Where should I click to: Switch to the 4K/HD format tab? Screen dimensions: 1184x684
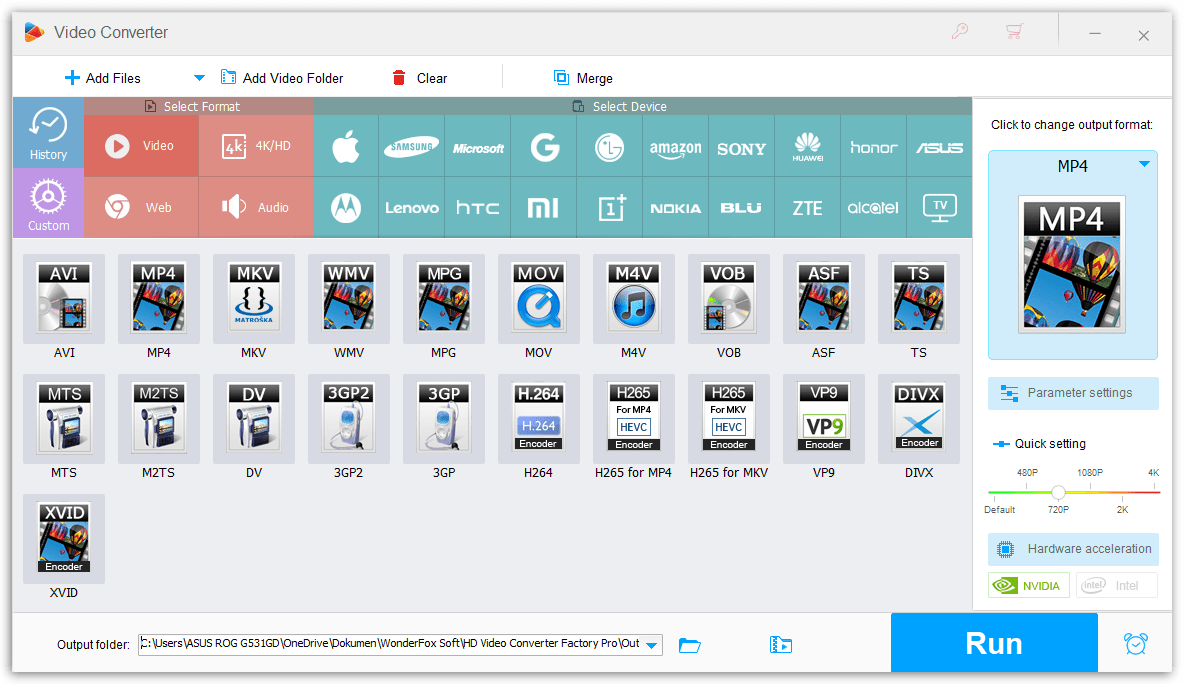tap(256, 146)
